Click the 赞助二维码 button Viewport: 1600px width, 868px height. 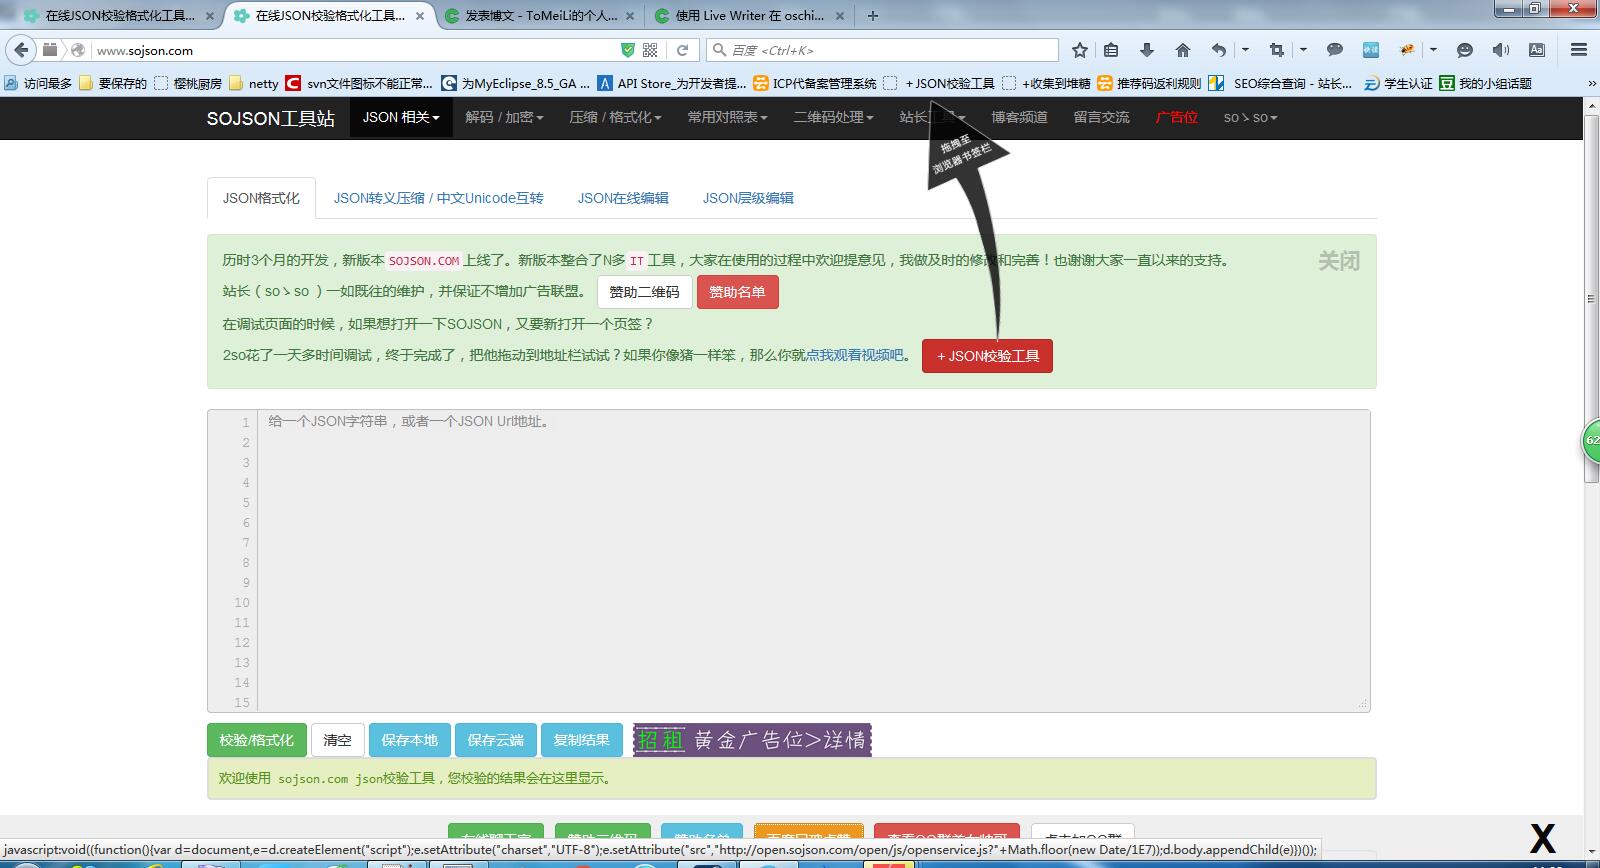click(644, 292)
